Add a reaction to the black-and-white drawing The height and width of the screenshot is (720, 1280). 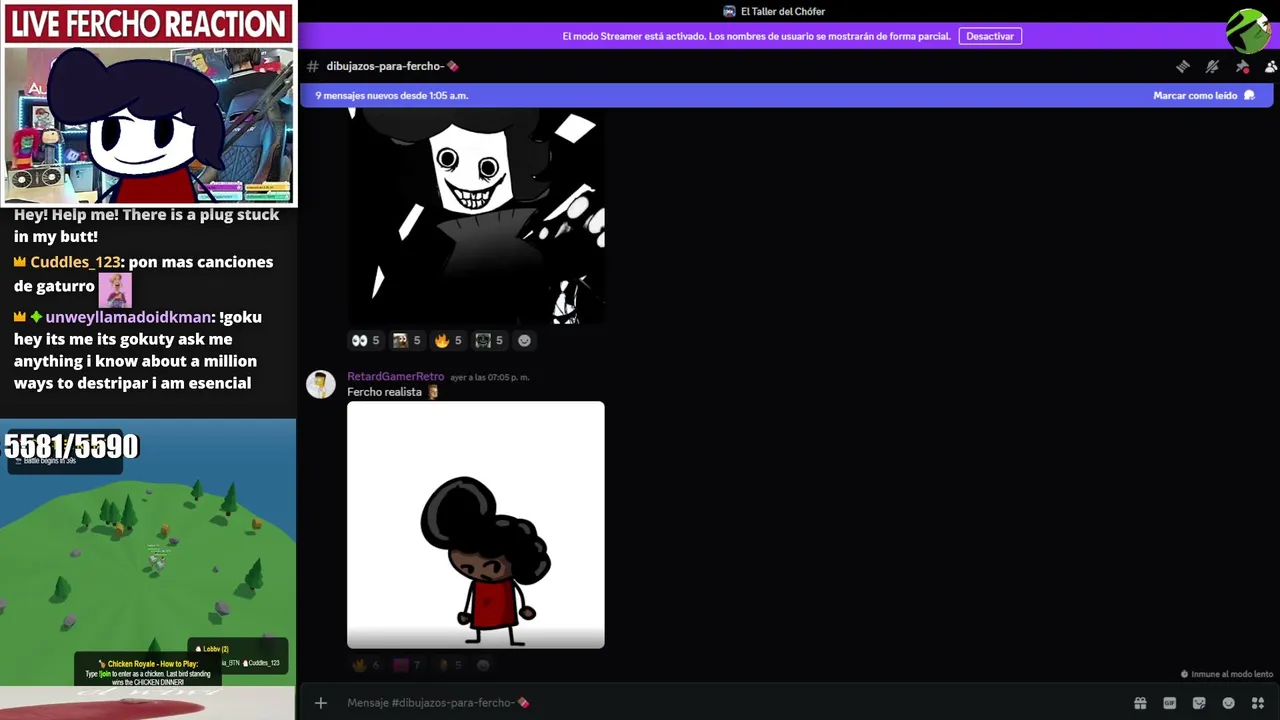[x=524, y=341]
